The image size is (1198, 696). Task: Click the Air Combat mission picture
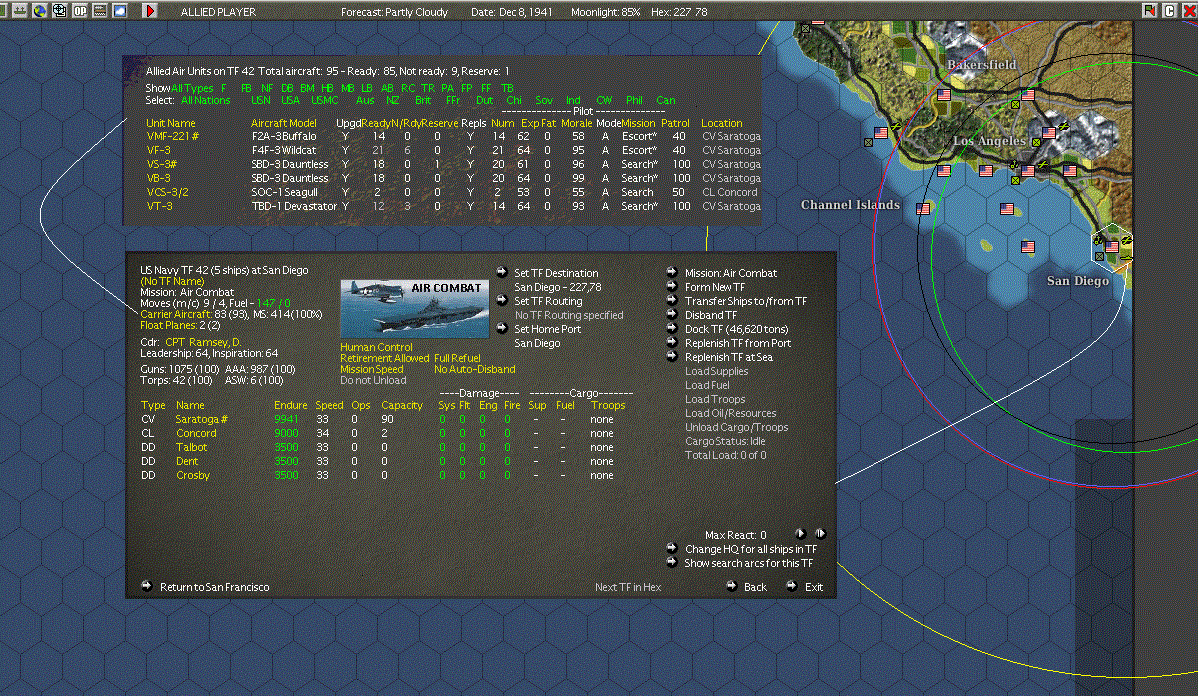click(x=414, y=309)
